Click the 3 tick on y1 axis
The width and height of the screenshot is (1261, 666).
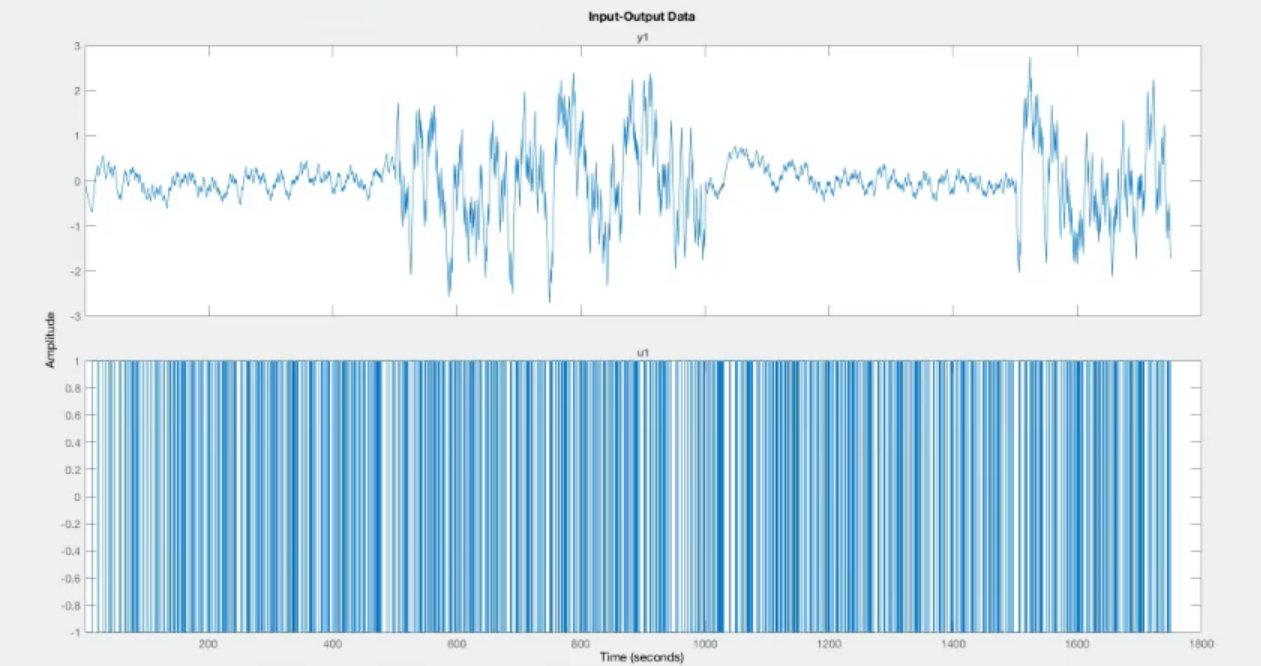tap(77, 46)
